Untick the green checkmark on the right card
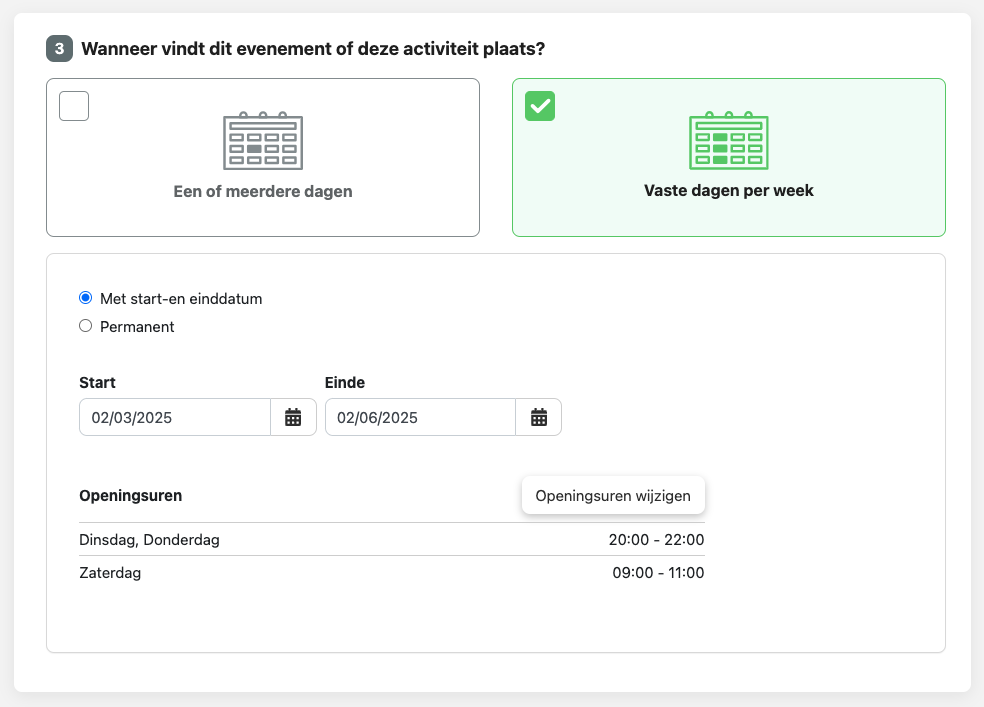 click(x=540, y=106)
